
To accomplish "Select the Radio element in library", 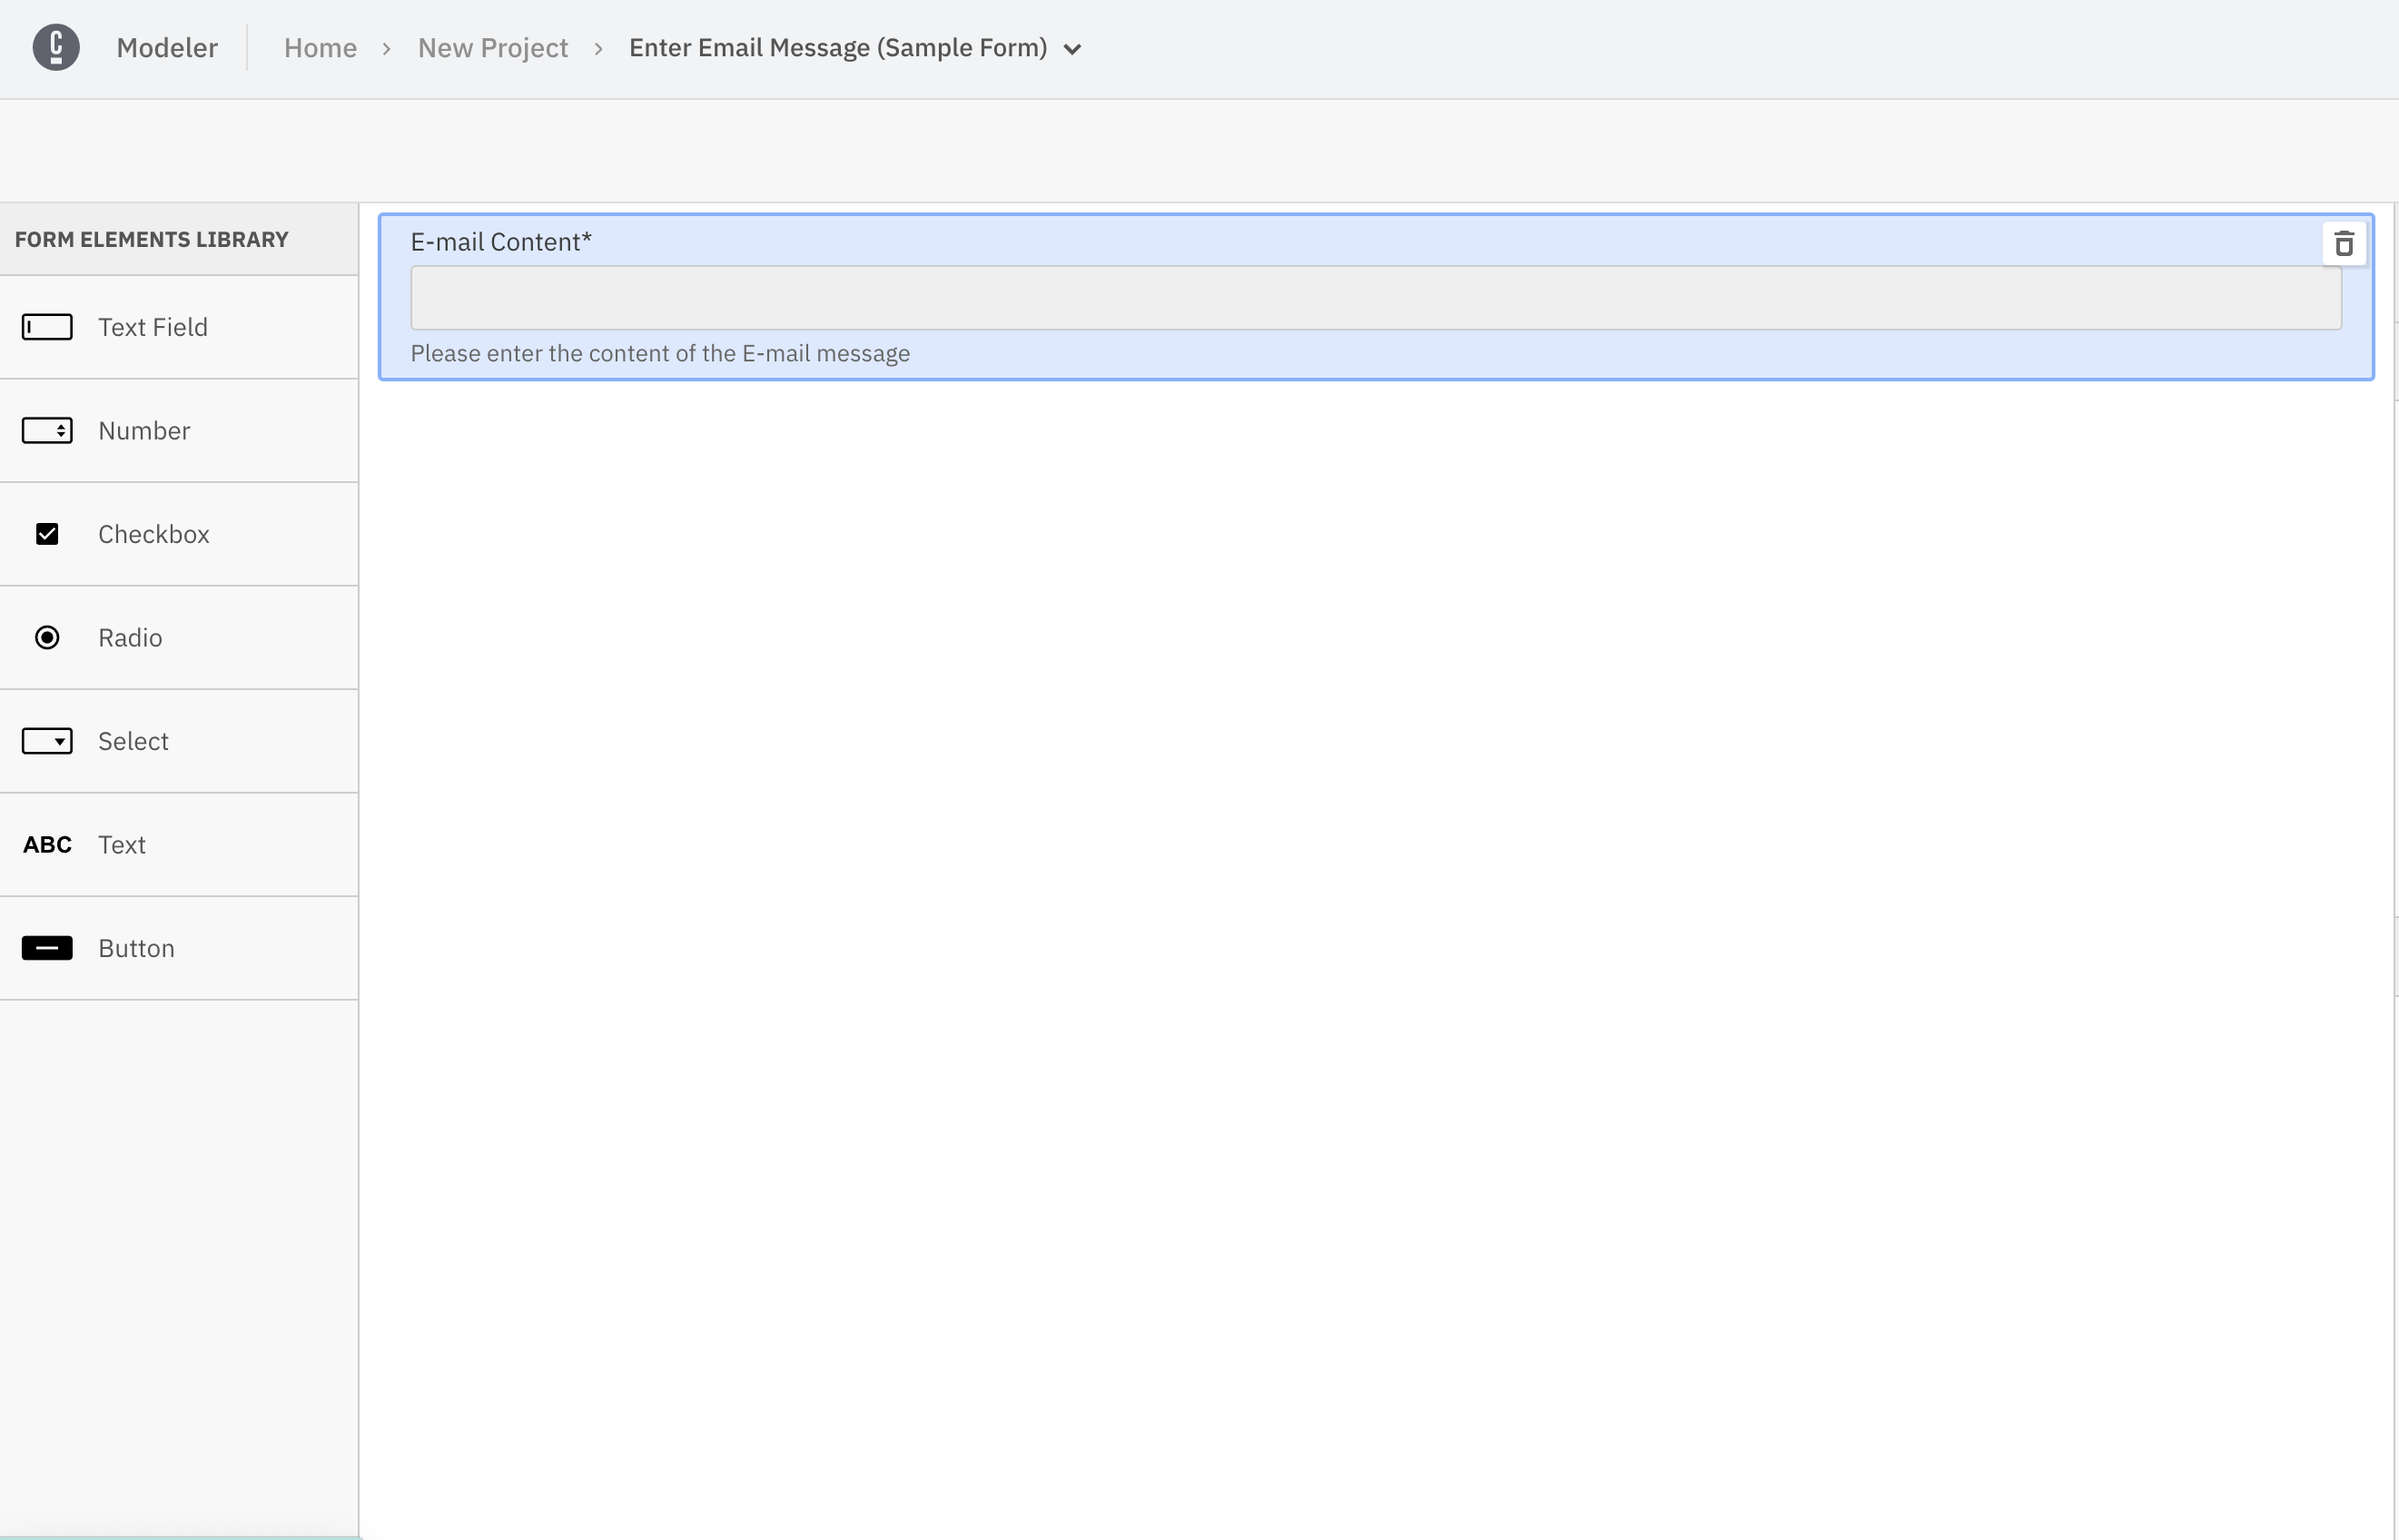I will coord(178,637).
